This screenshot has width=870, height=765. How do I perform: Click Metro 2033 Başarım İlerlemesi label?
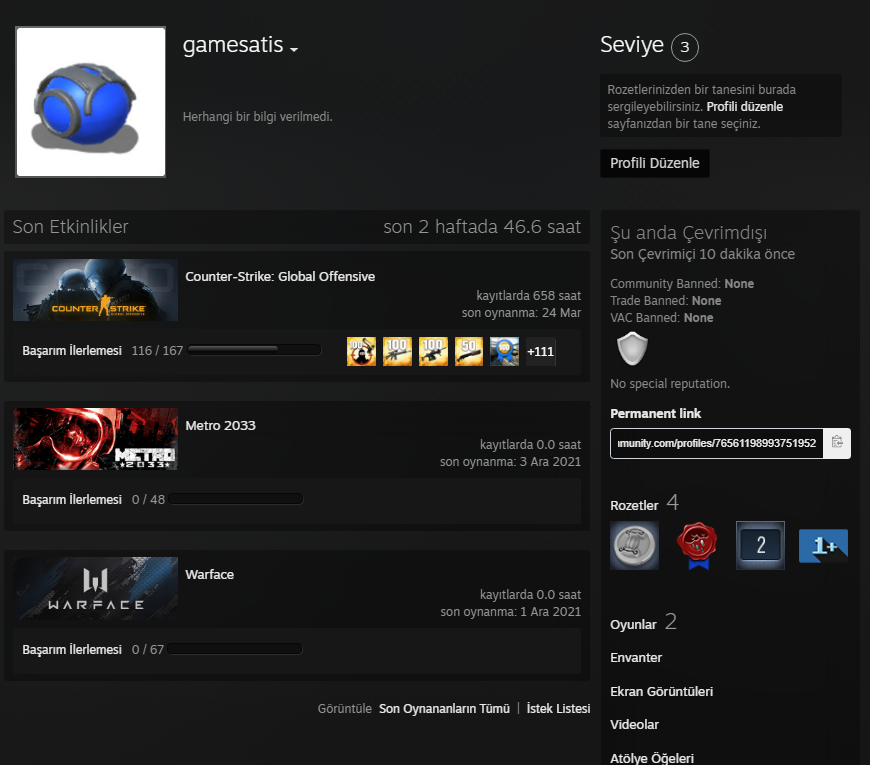72,499
